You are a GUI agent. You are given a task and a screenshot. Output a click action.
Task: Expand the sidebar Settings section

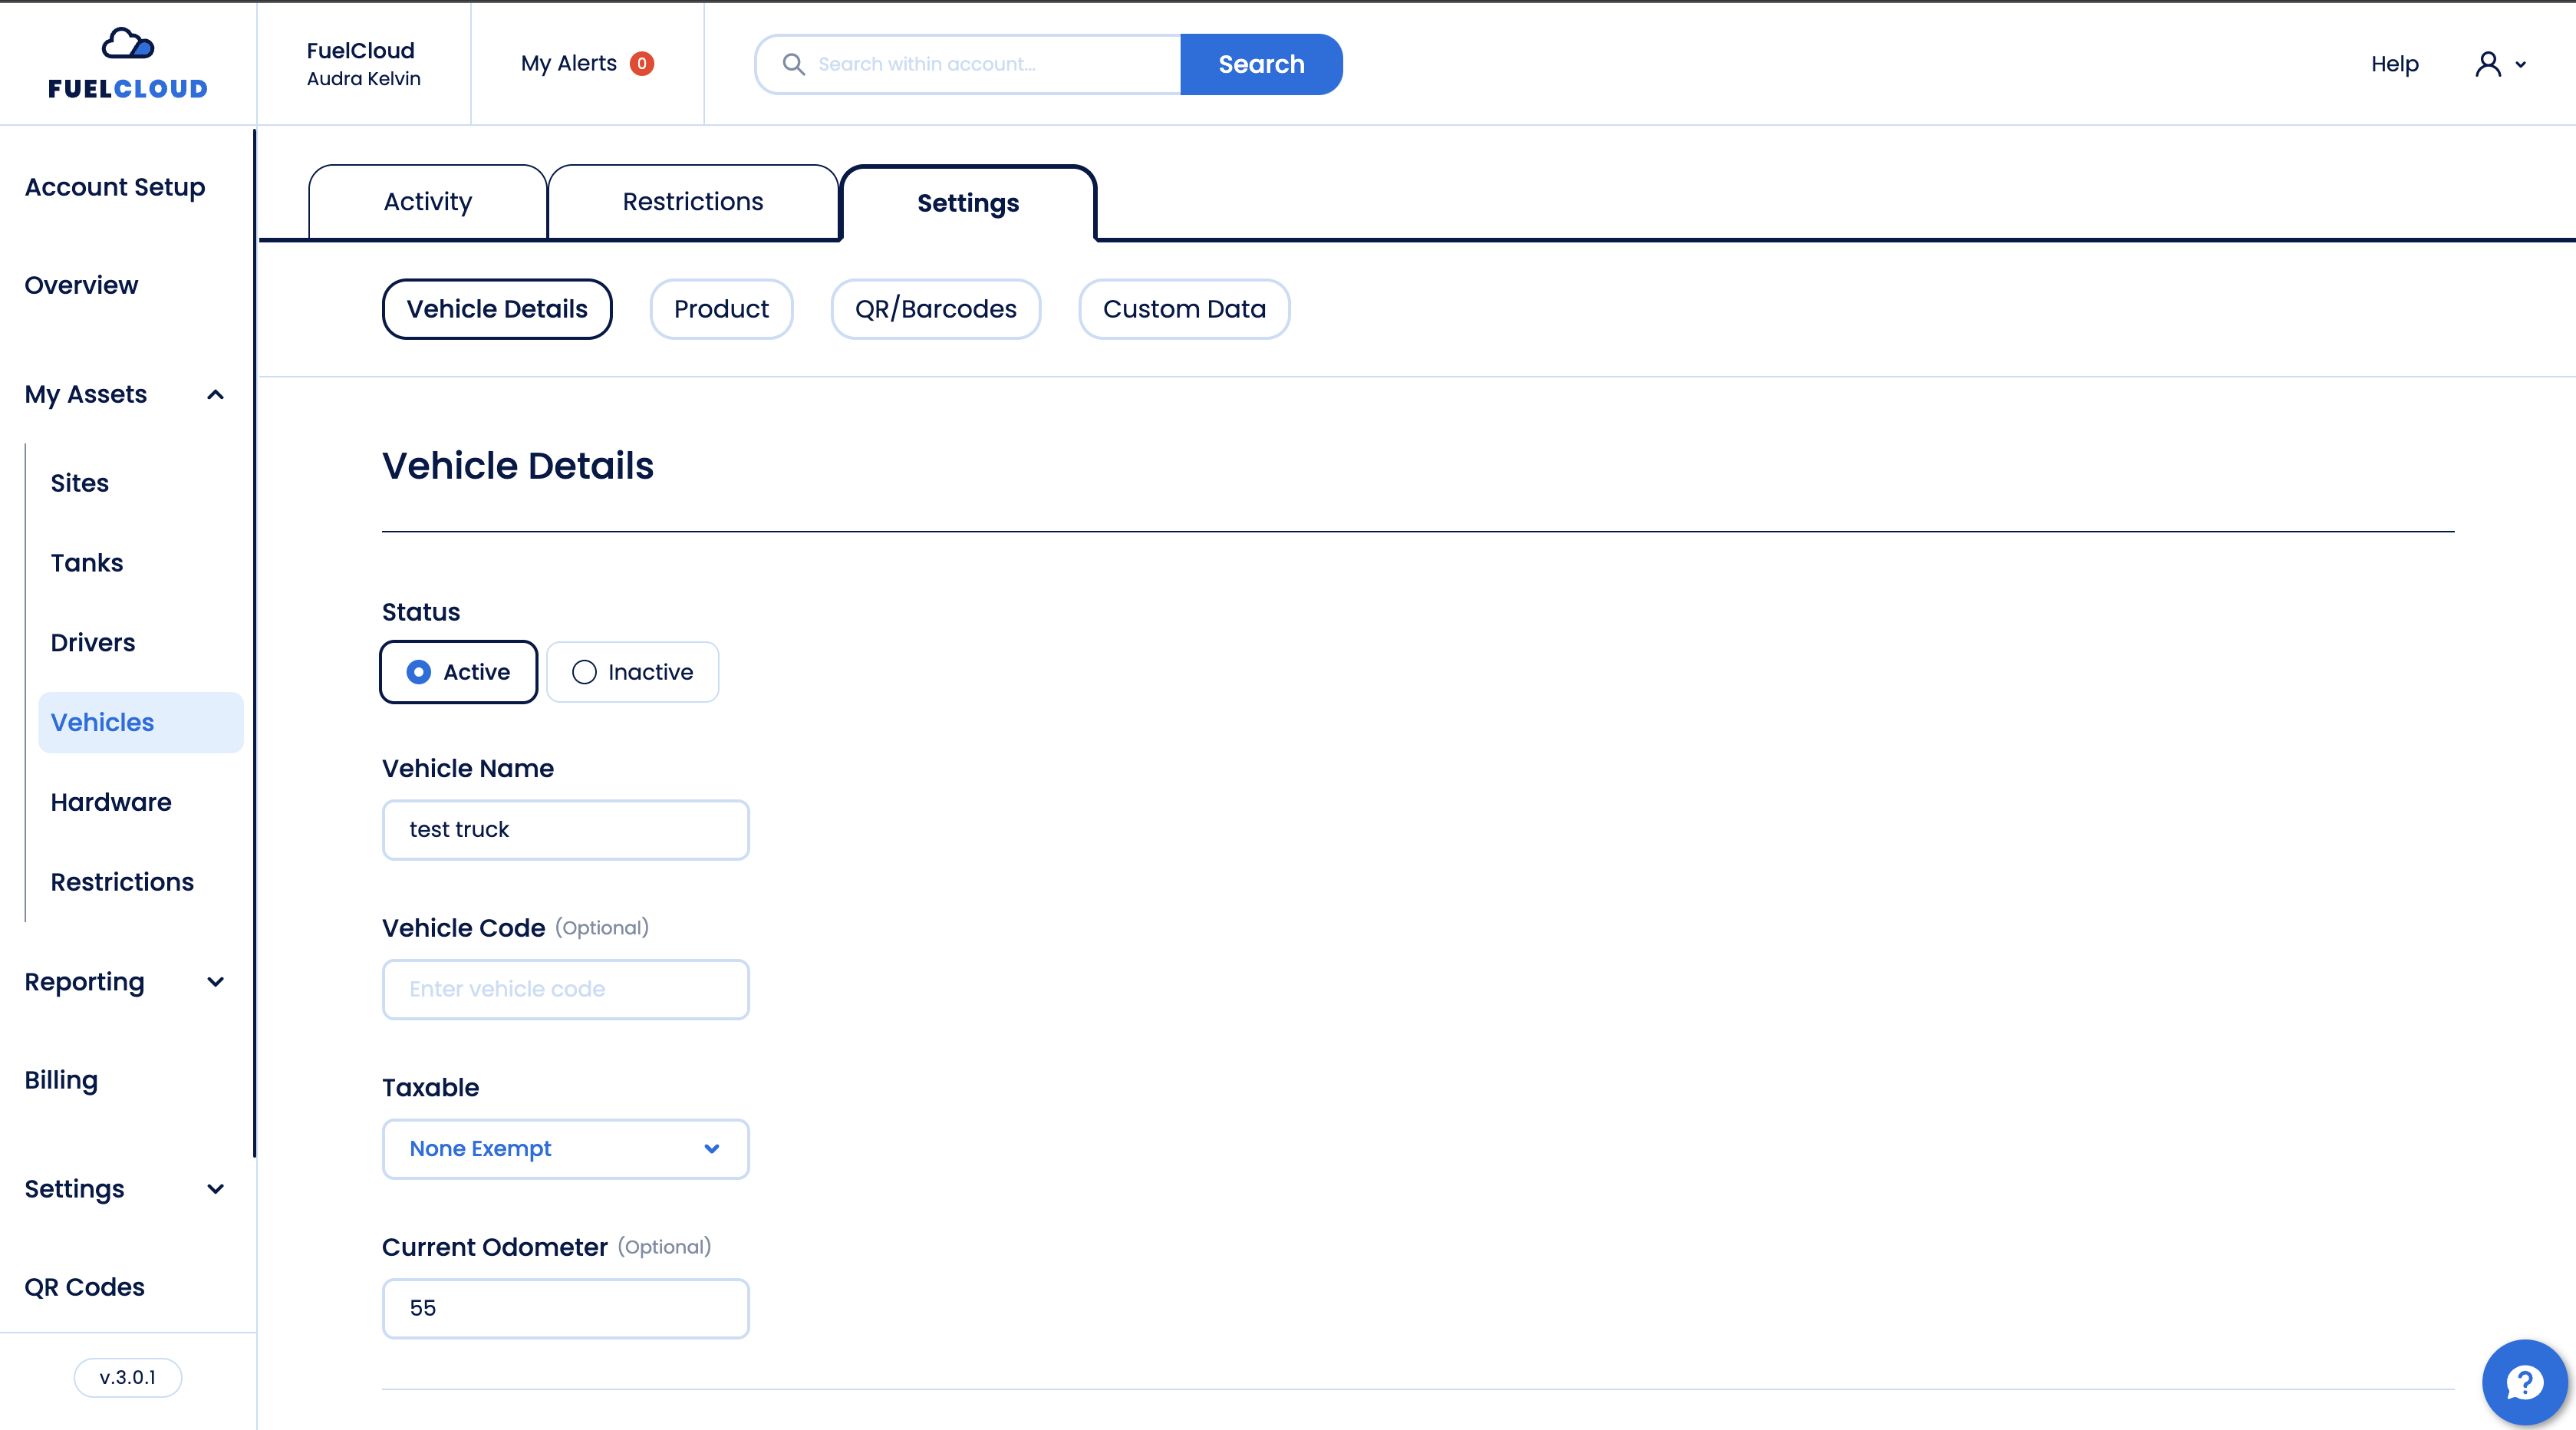[215, 1189]
